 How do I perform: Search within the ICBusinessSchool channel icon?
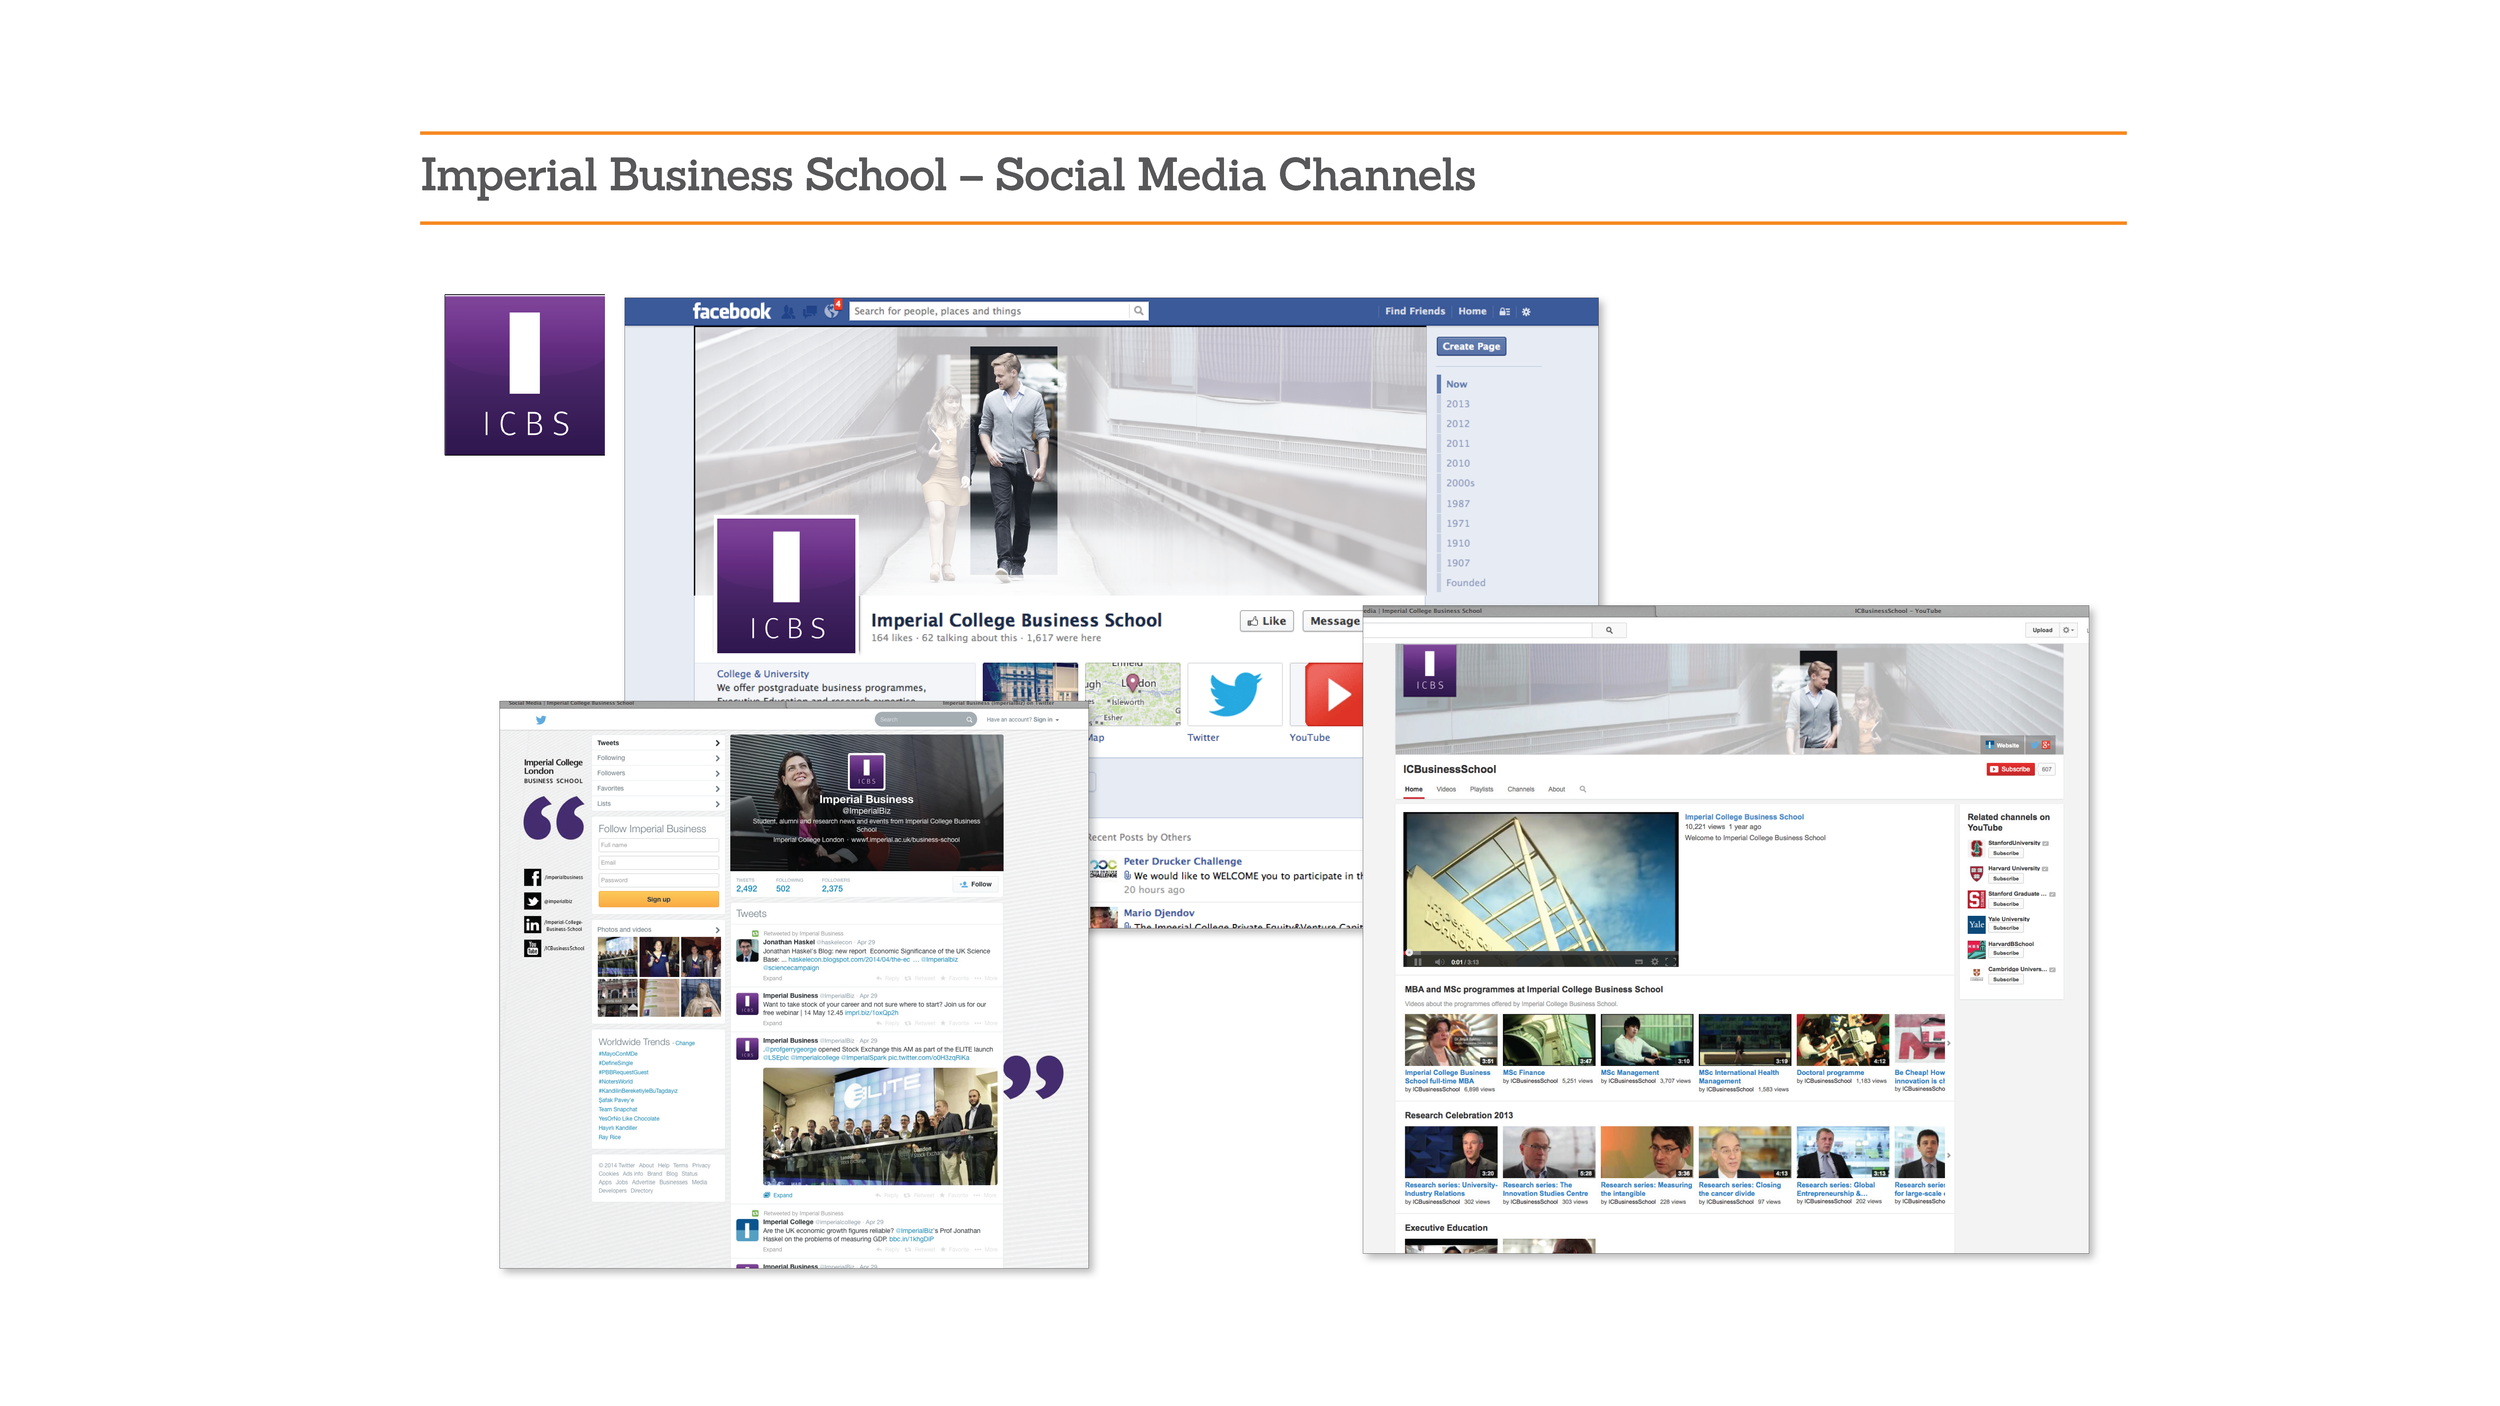[1583, 789]
